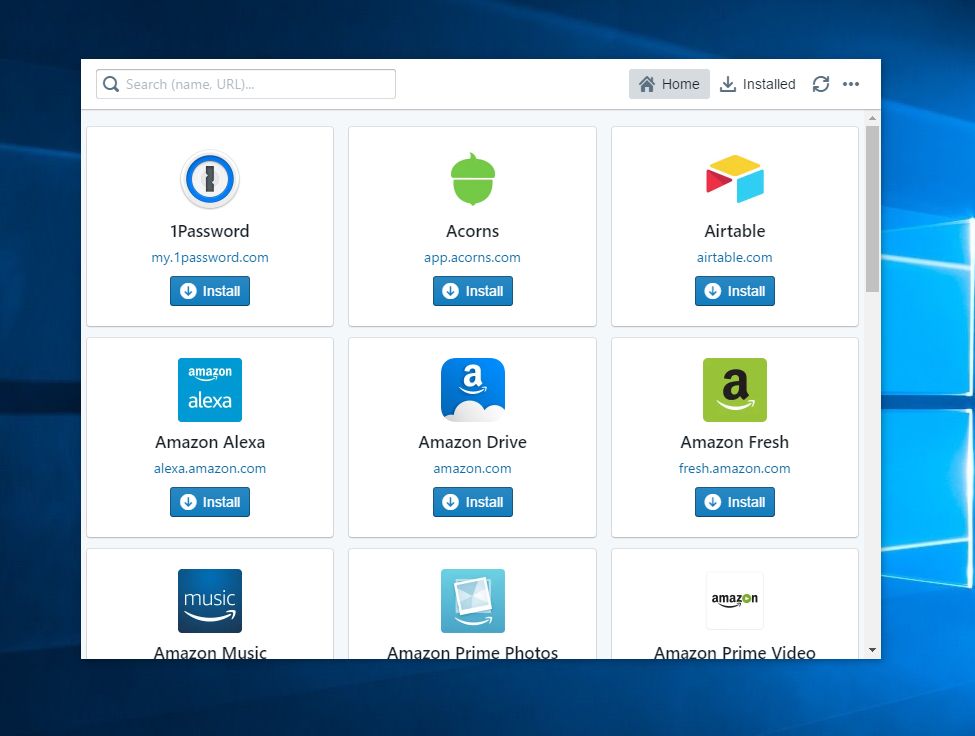Click the scrollbar up arrow
This screenshot has width=975, height=736.
872,117
